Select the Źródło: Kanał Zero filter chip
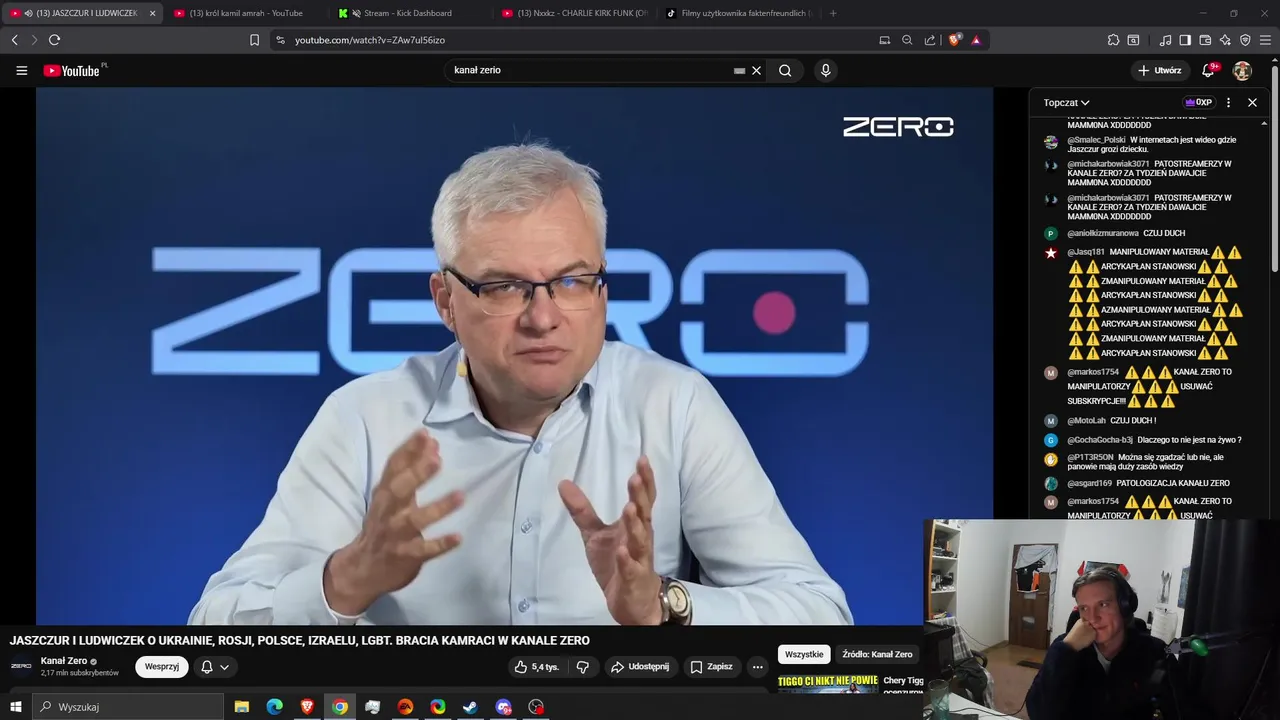1280x720 pixels. [877, 654]
